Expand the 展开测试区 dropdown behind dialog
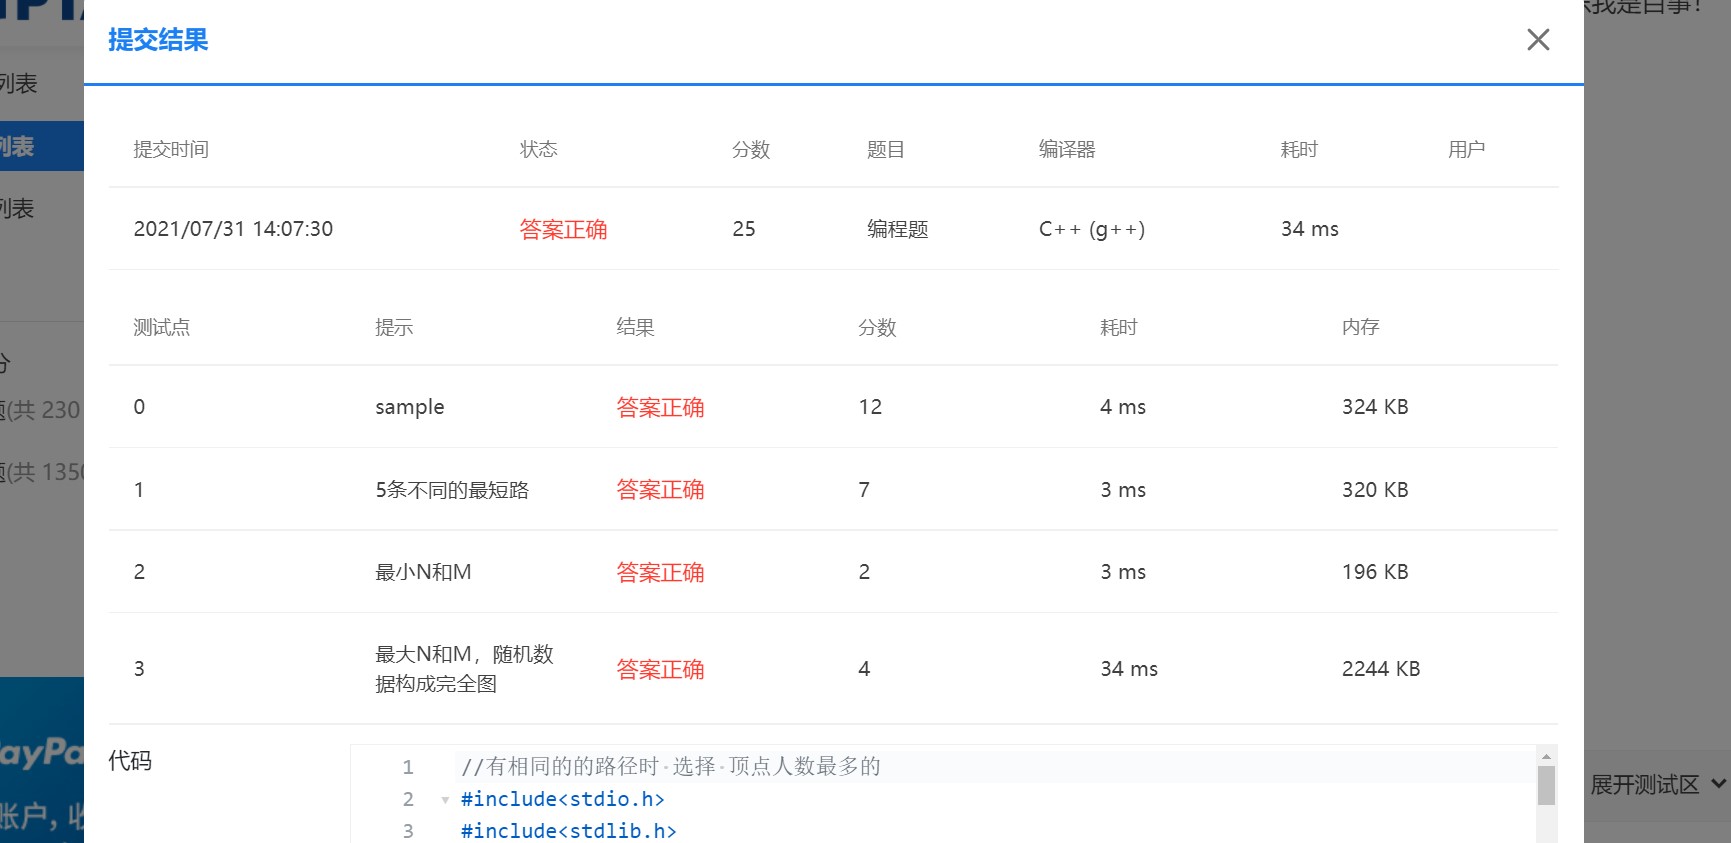This screenshot has width=1731, height=843. (1657, 785)
